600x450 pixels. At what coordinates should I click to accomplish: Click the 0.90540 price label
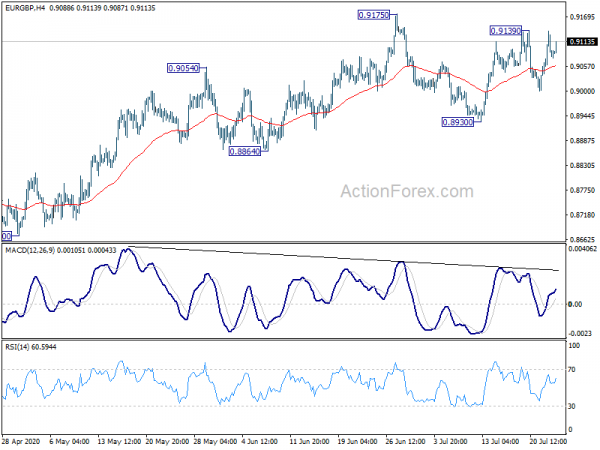tap(183, 68)
